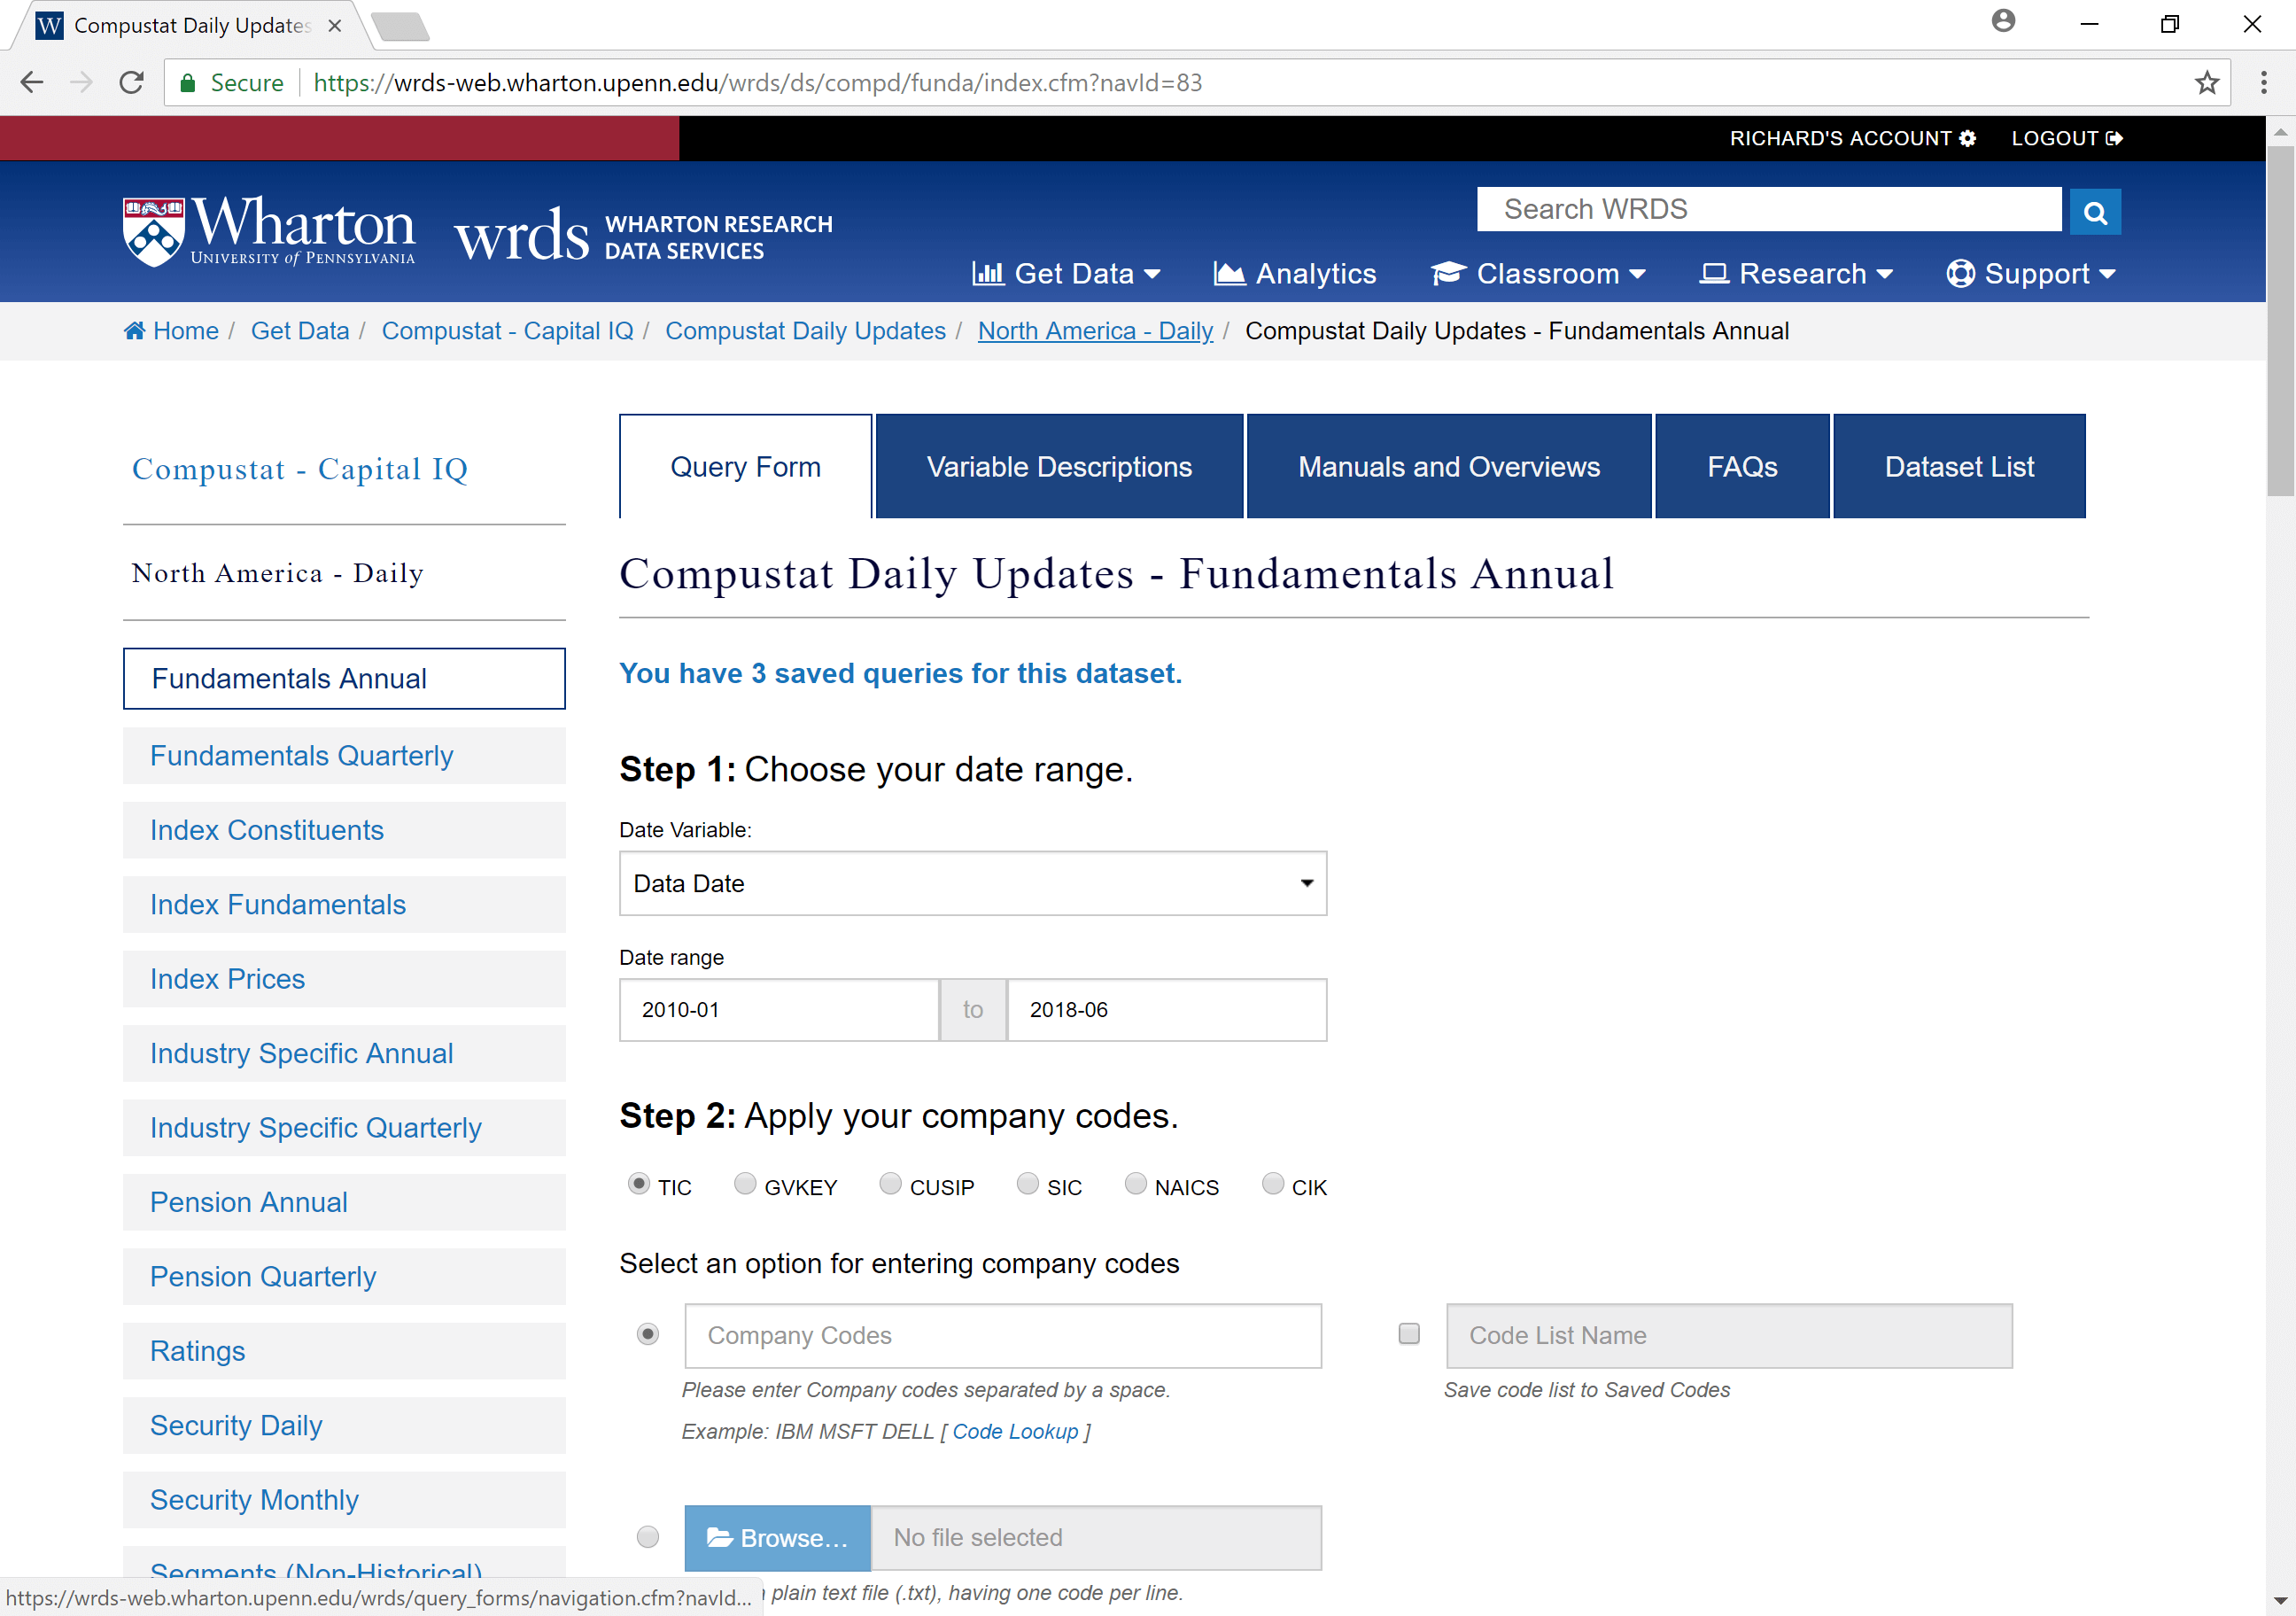Screen dimensions: 2296x1616
Task: Open Chrome's three-dot menu
Action: (2264, 83)
